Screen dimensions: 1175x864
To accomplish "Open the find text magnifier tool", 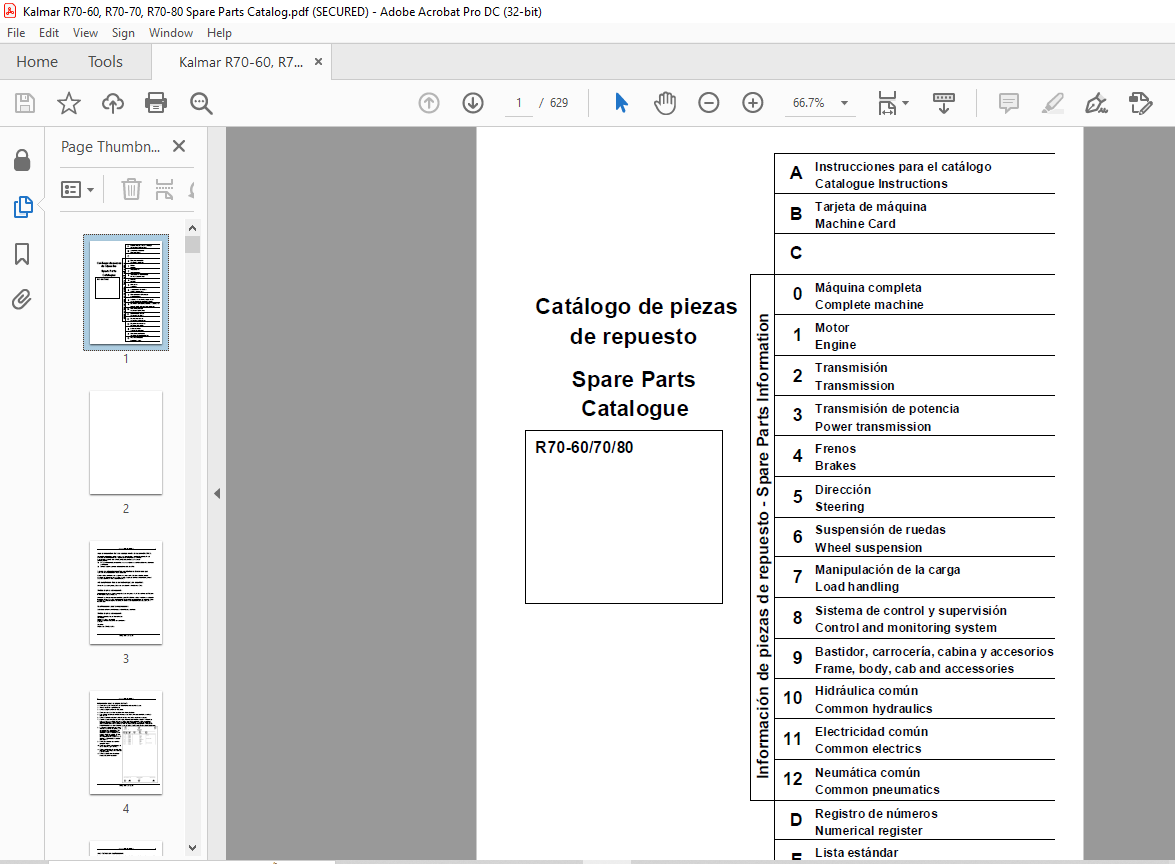I will coord(201,103).
